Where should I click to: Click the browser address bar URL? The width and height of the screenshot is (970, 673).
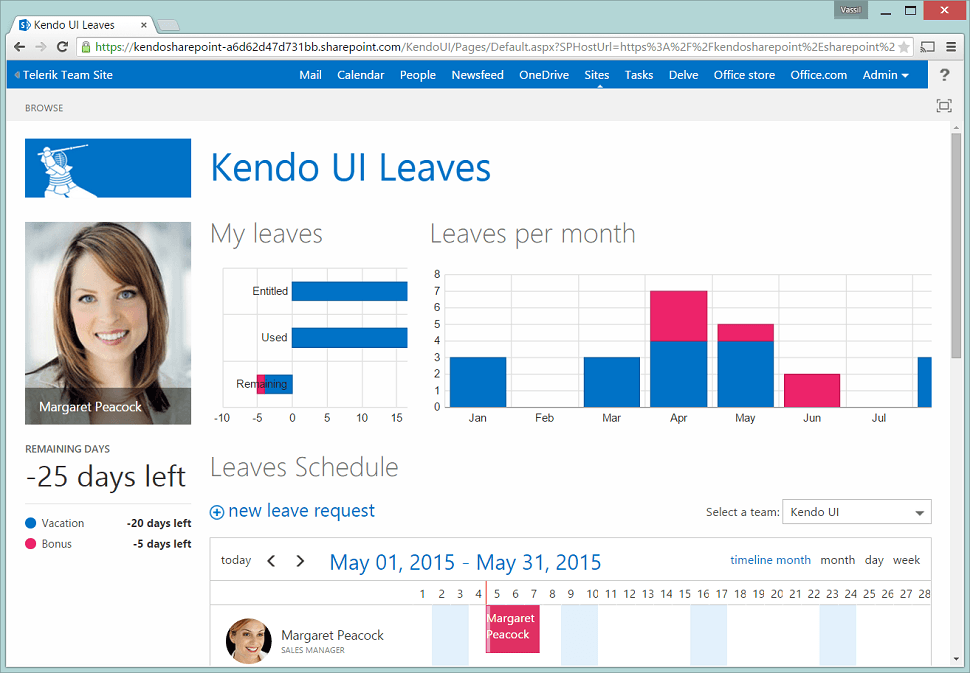pyautogui.click(x=495, y=47)
